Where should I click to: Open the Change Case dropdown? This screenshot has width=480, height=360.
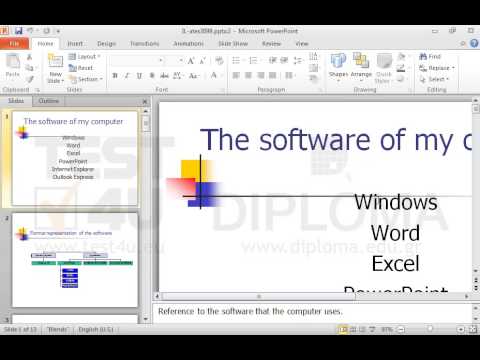194,76
